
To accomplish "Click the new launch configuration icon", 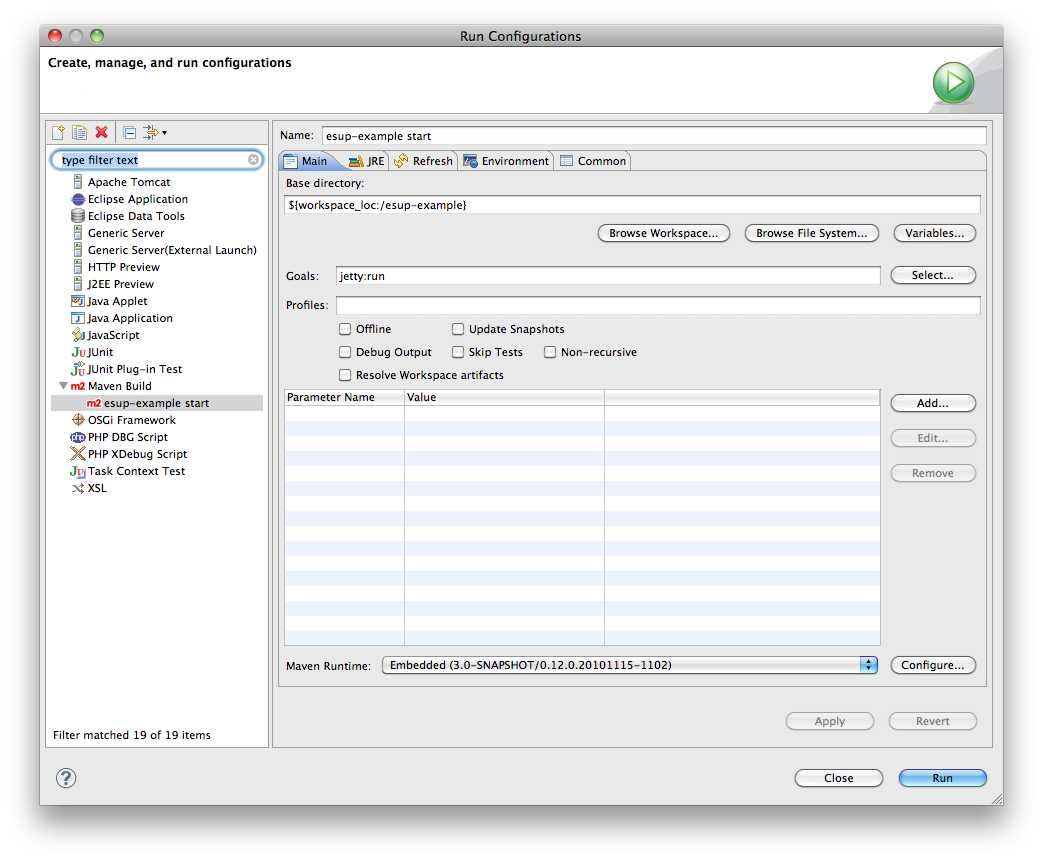I will [x=59, y=132].
